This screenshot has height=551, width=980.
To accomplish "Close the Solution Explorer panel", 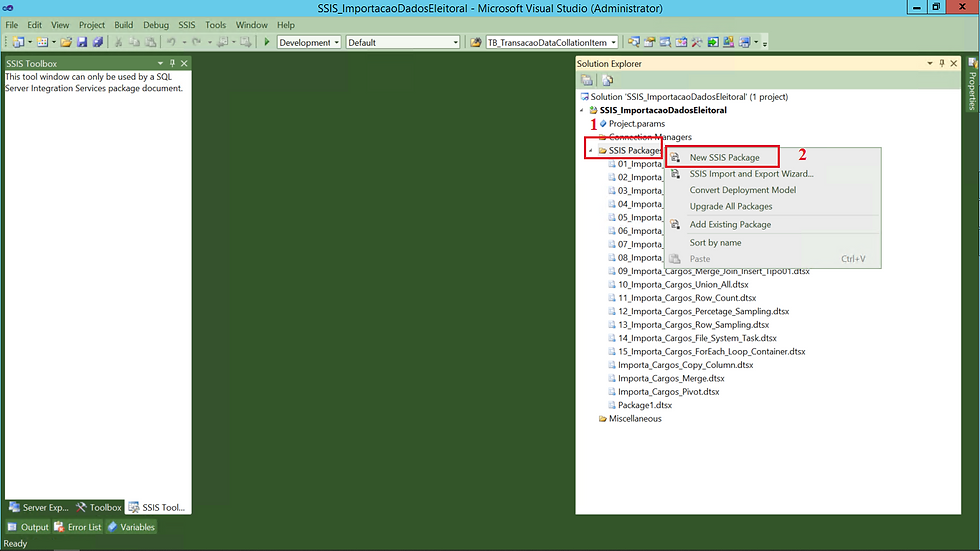I will tap(954, 63).
